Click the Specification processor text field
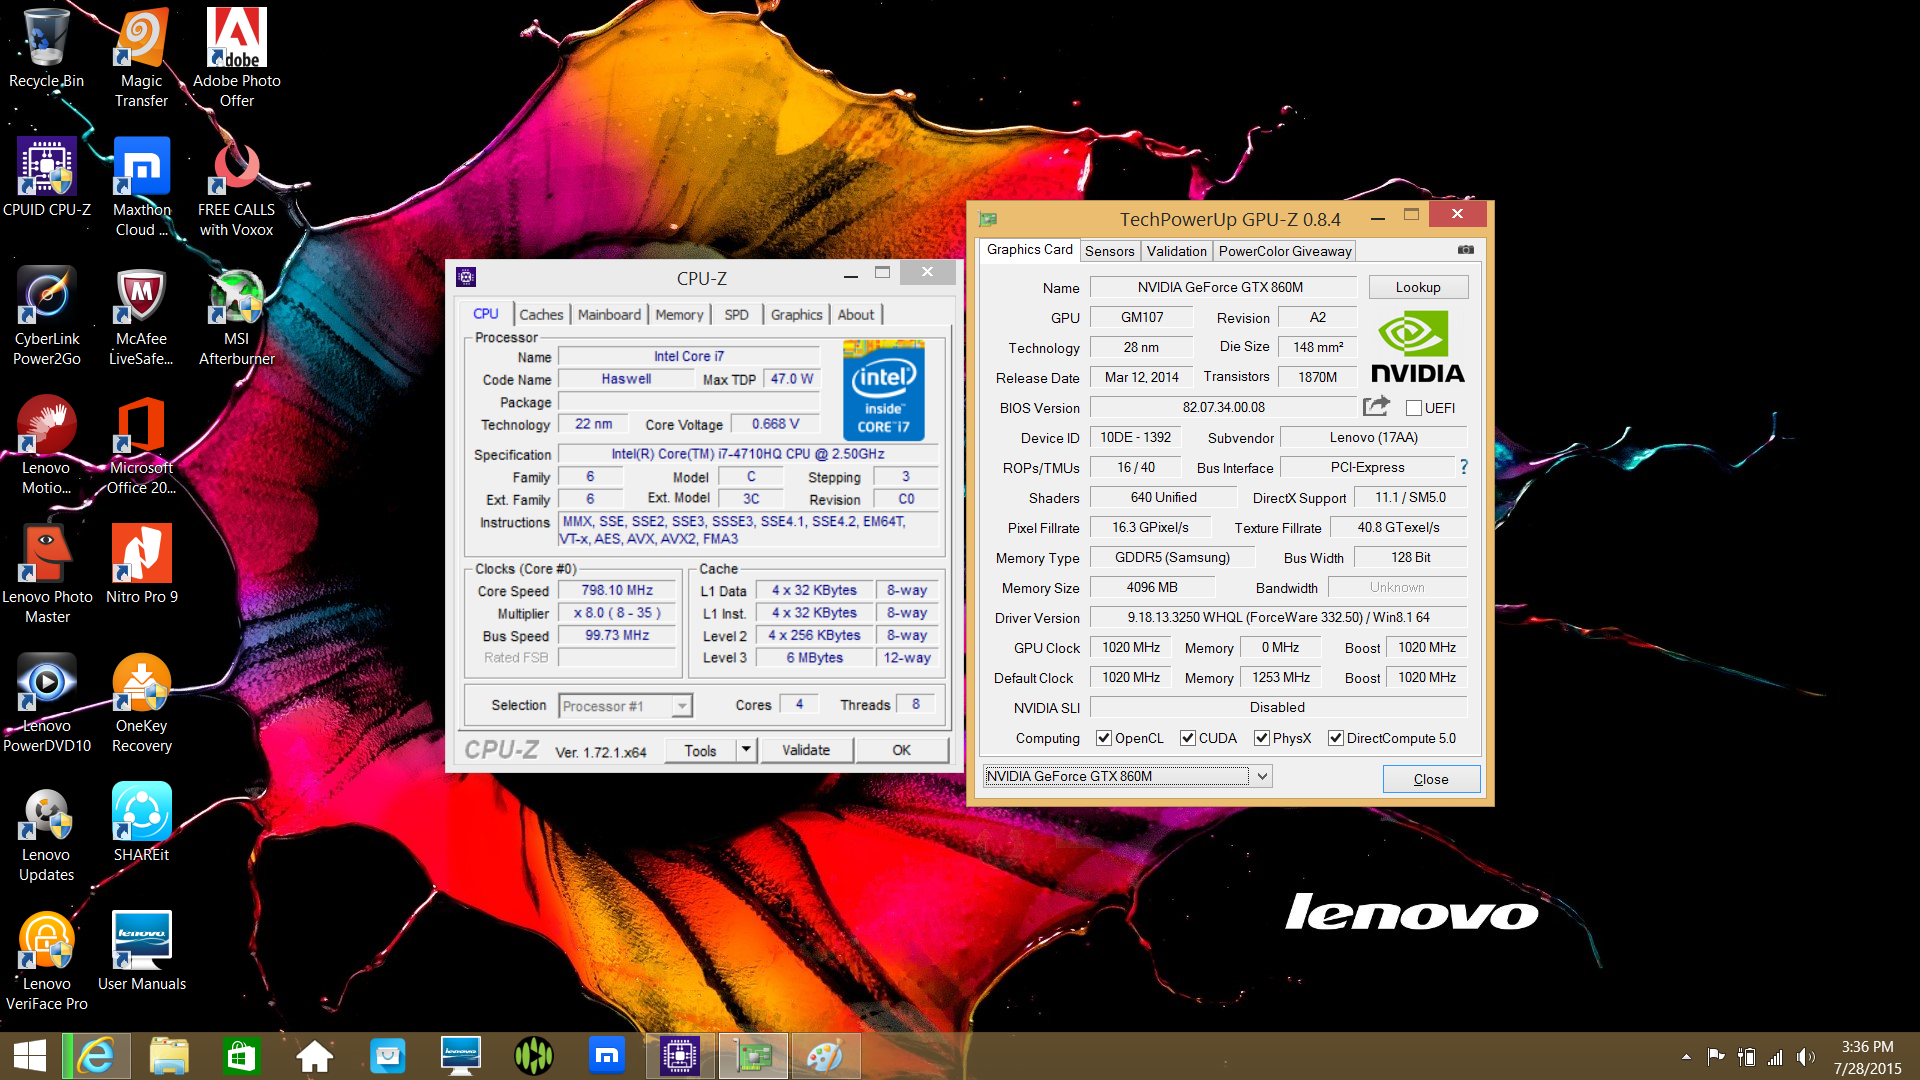The image size is (1920, 1080). click(748, 454)
